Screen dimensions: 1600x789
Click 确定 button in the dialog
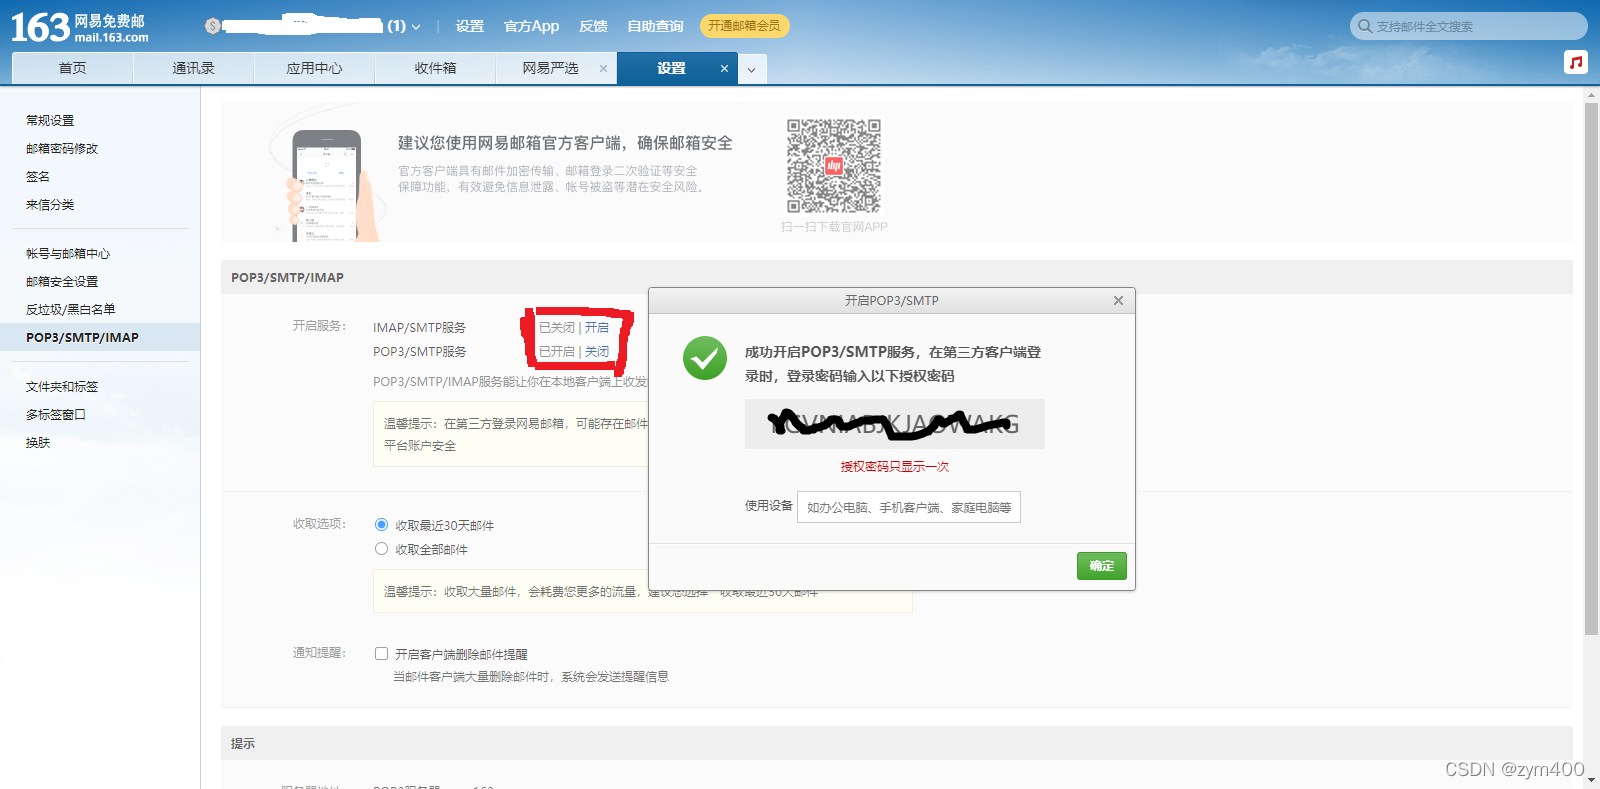click(x=1102, y=566)
